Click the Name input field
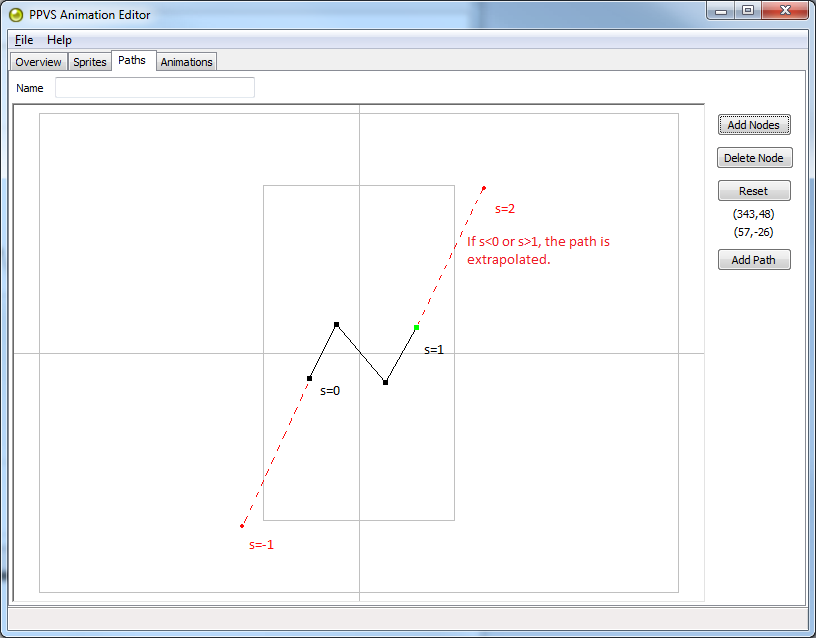Screen dimensions: 816x638 pos(155,87)
